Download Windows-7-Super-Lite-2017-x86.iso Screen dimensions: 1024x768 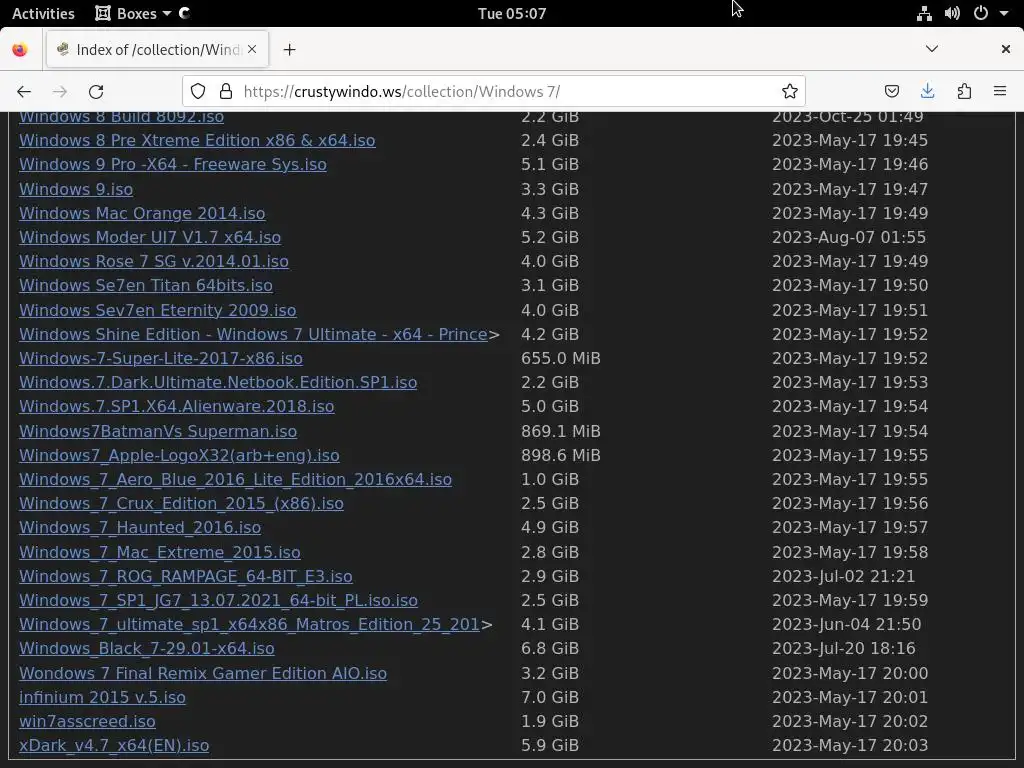point(161,359)
